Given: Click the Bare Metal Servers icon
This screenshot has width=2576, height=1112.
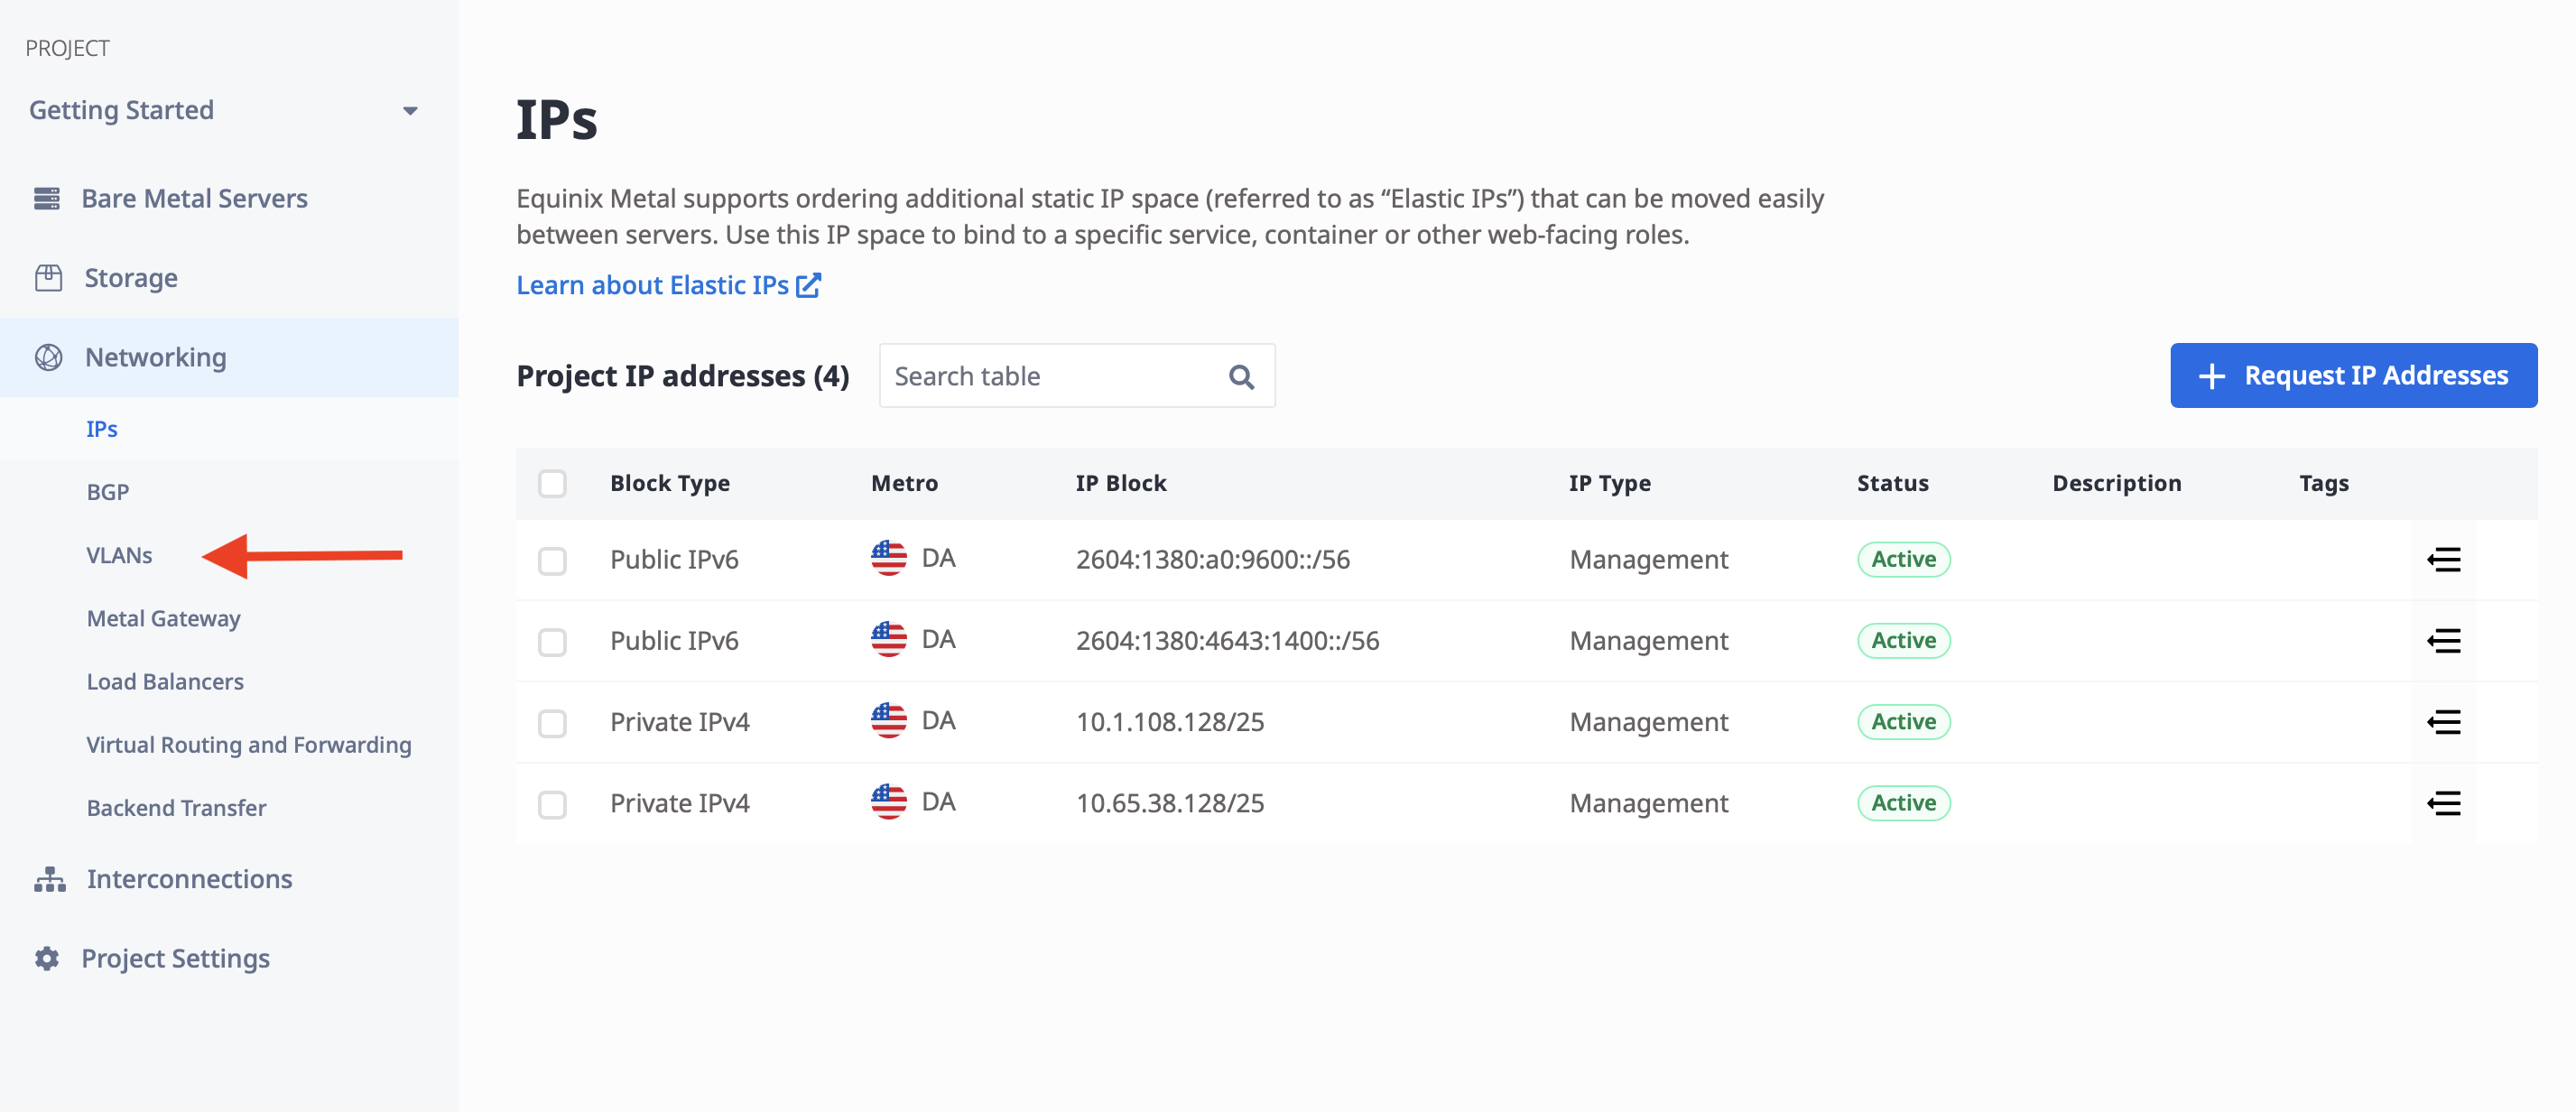Looking at the screenshot, I should coord(48,196).
